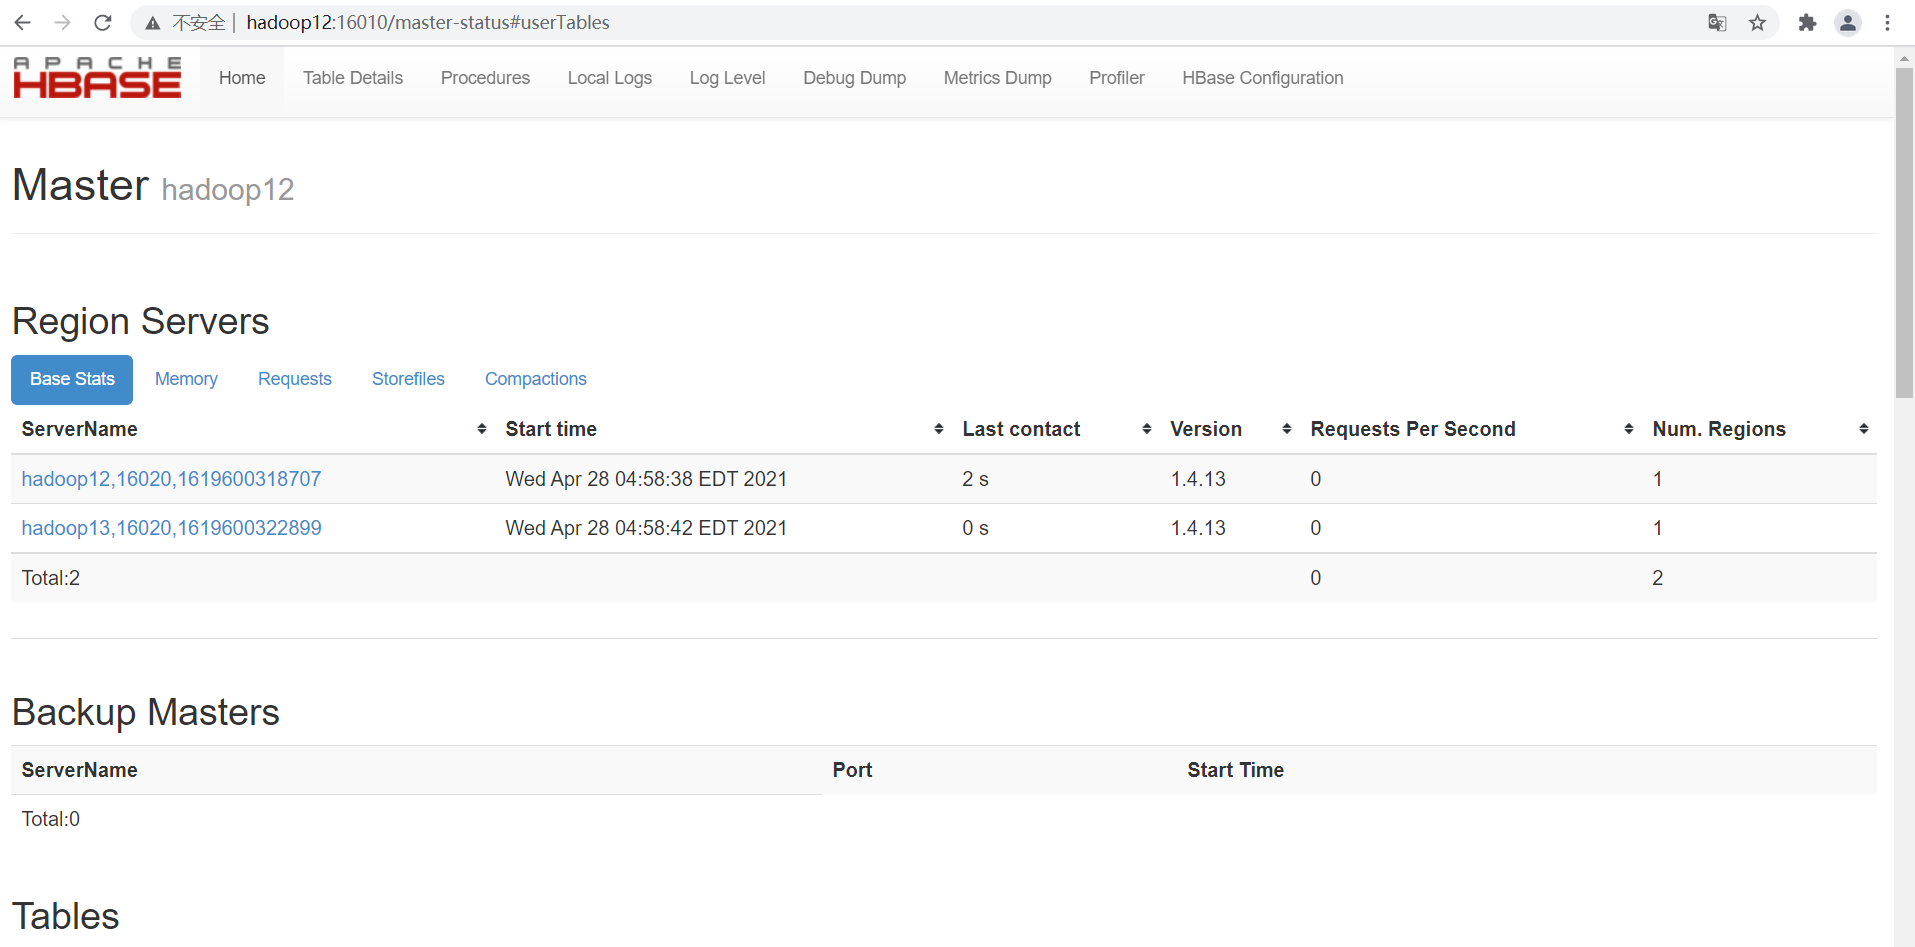Click the browser forward arrow
1915x947 pixels.
62,22
